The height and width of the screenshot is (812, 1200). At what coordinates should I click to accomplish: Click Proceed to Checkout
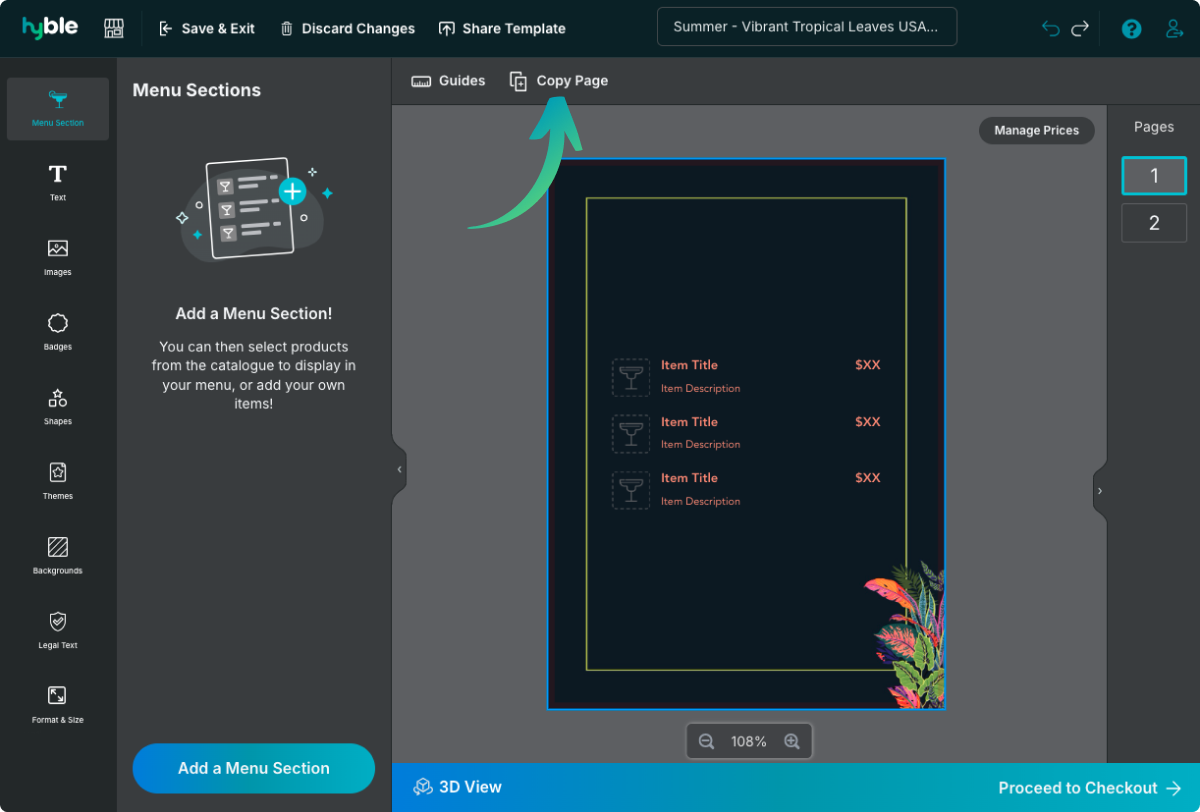(1090, 788)
